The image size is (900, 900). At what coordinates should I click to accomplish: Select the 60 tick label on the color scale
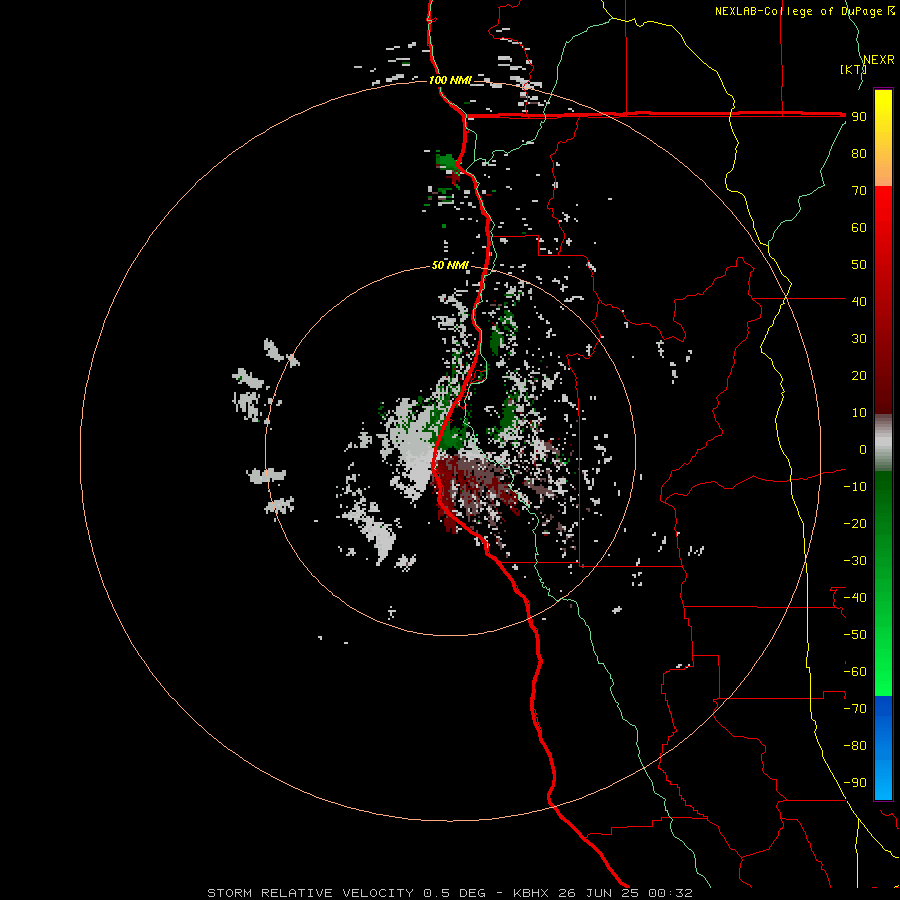point(859,228)
